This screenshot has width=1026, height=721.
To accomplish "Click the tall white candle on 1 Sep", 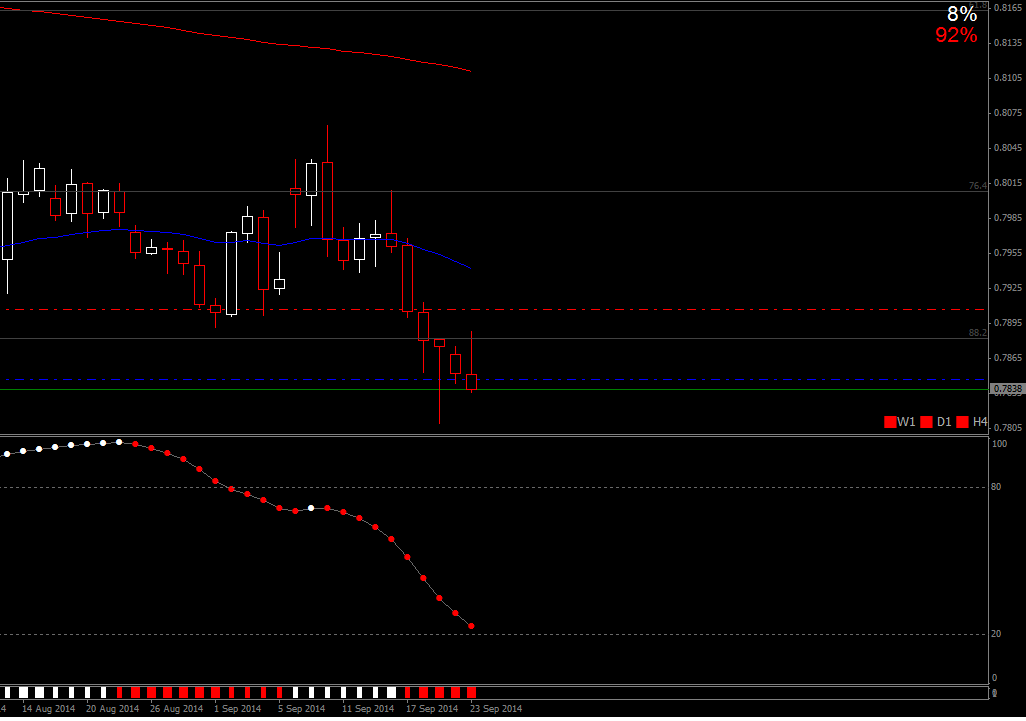I will (232, 273).
